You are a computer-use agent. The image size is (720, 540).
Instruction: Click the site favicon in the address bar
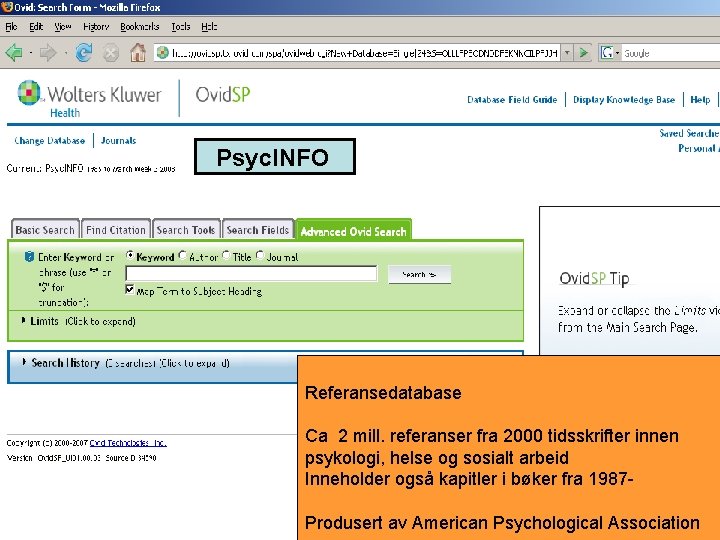pyautogui.click(x=163, y=53)
